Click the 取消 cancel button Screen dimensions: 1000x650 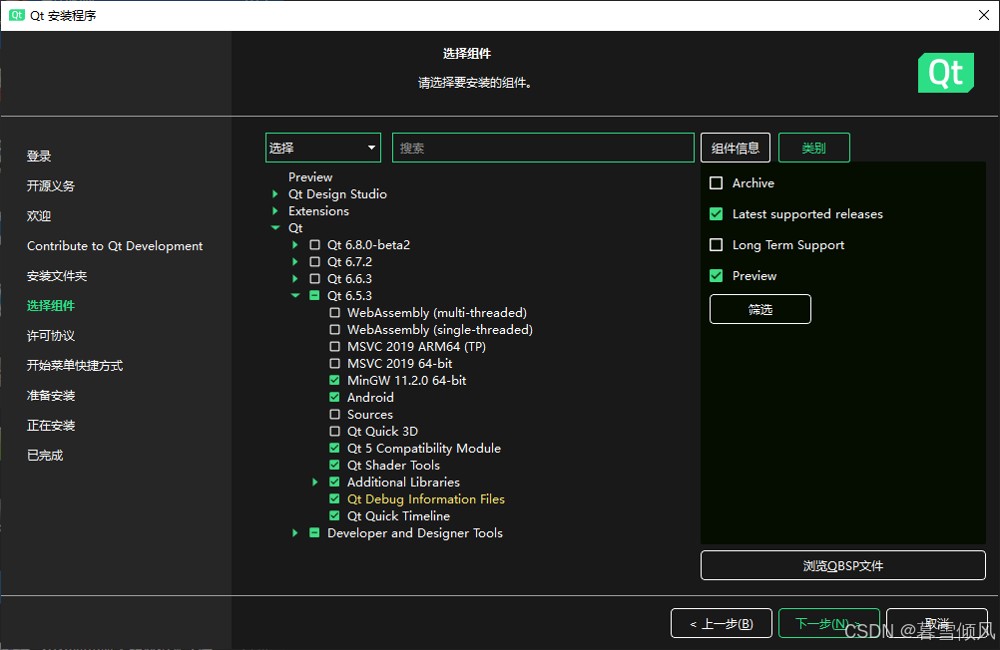tap(937, 623)
